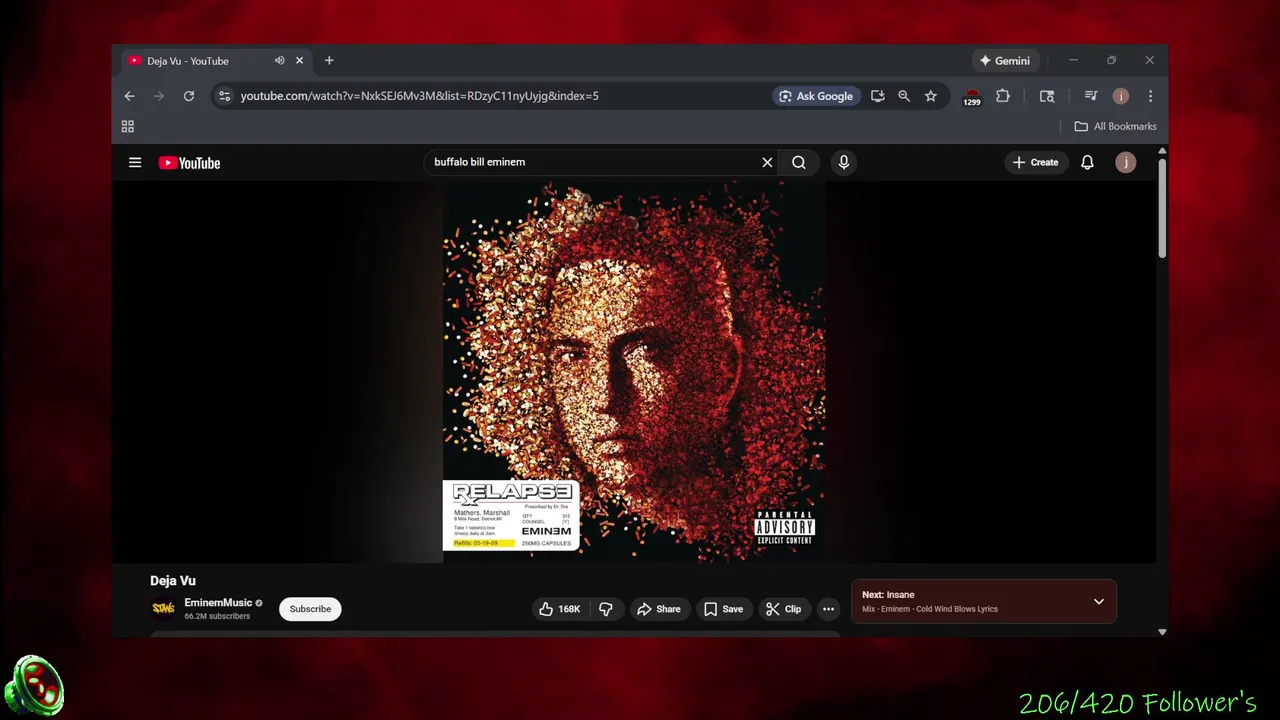Click the scrollbar down arrow

pos(1162,632)
